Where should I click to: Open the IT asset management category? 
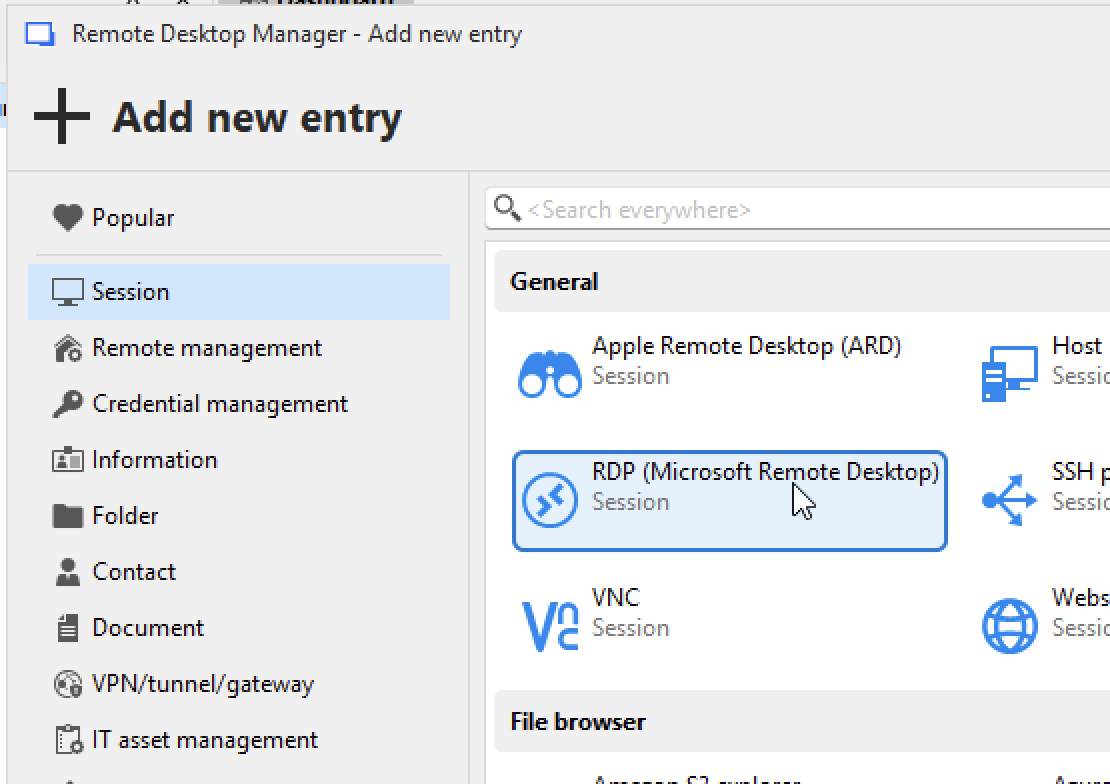click(204, 740)
